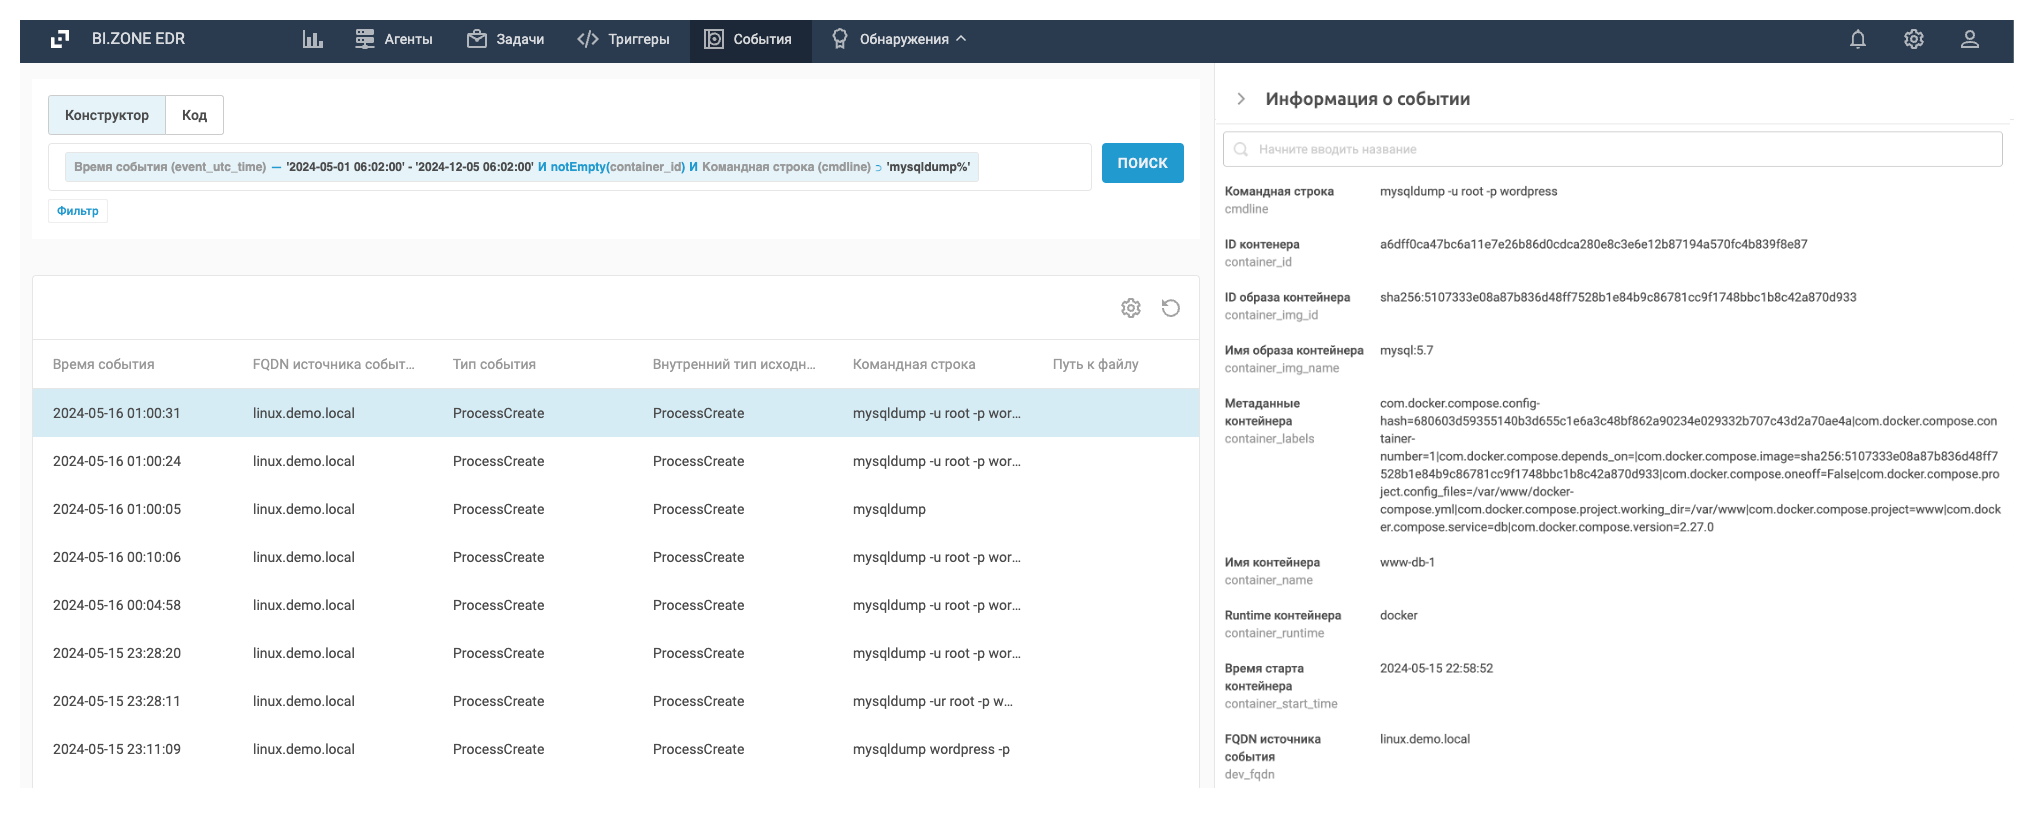Select the Конструктор tab
Screen dimensions: 2034x817
tap(107, 115)
